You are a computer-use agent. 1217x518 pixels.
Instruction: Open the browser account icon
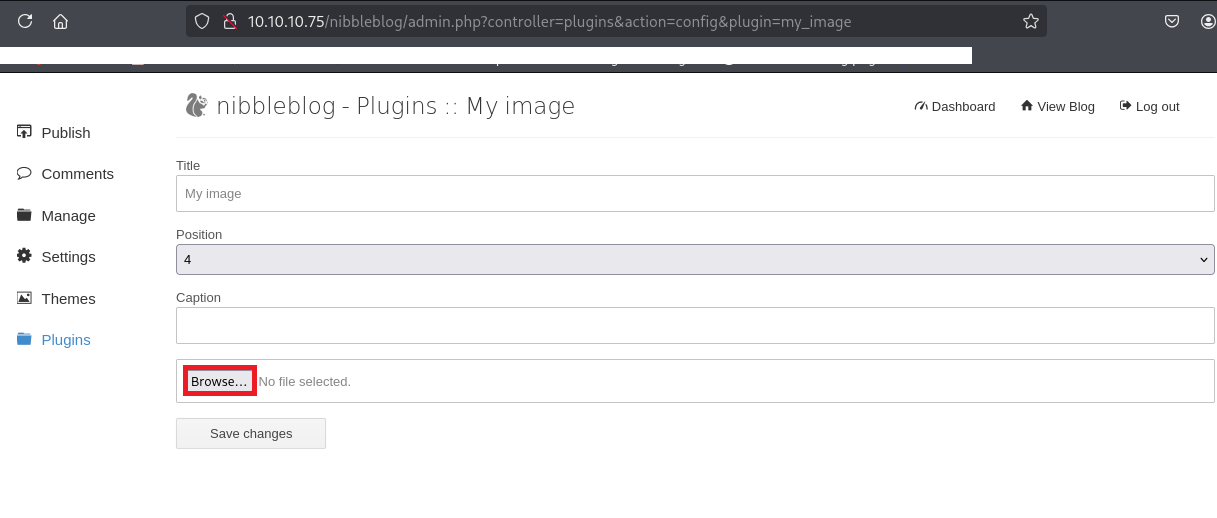(1207, 21)
